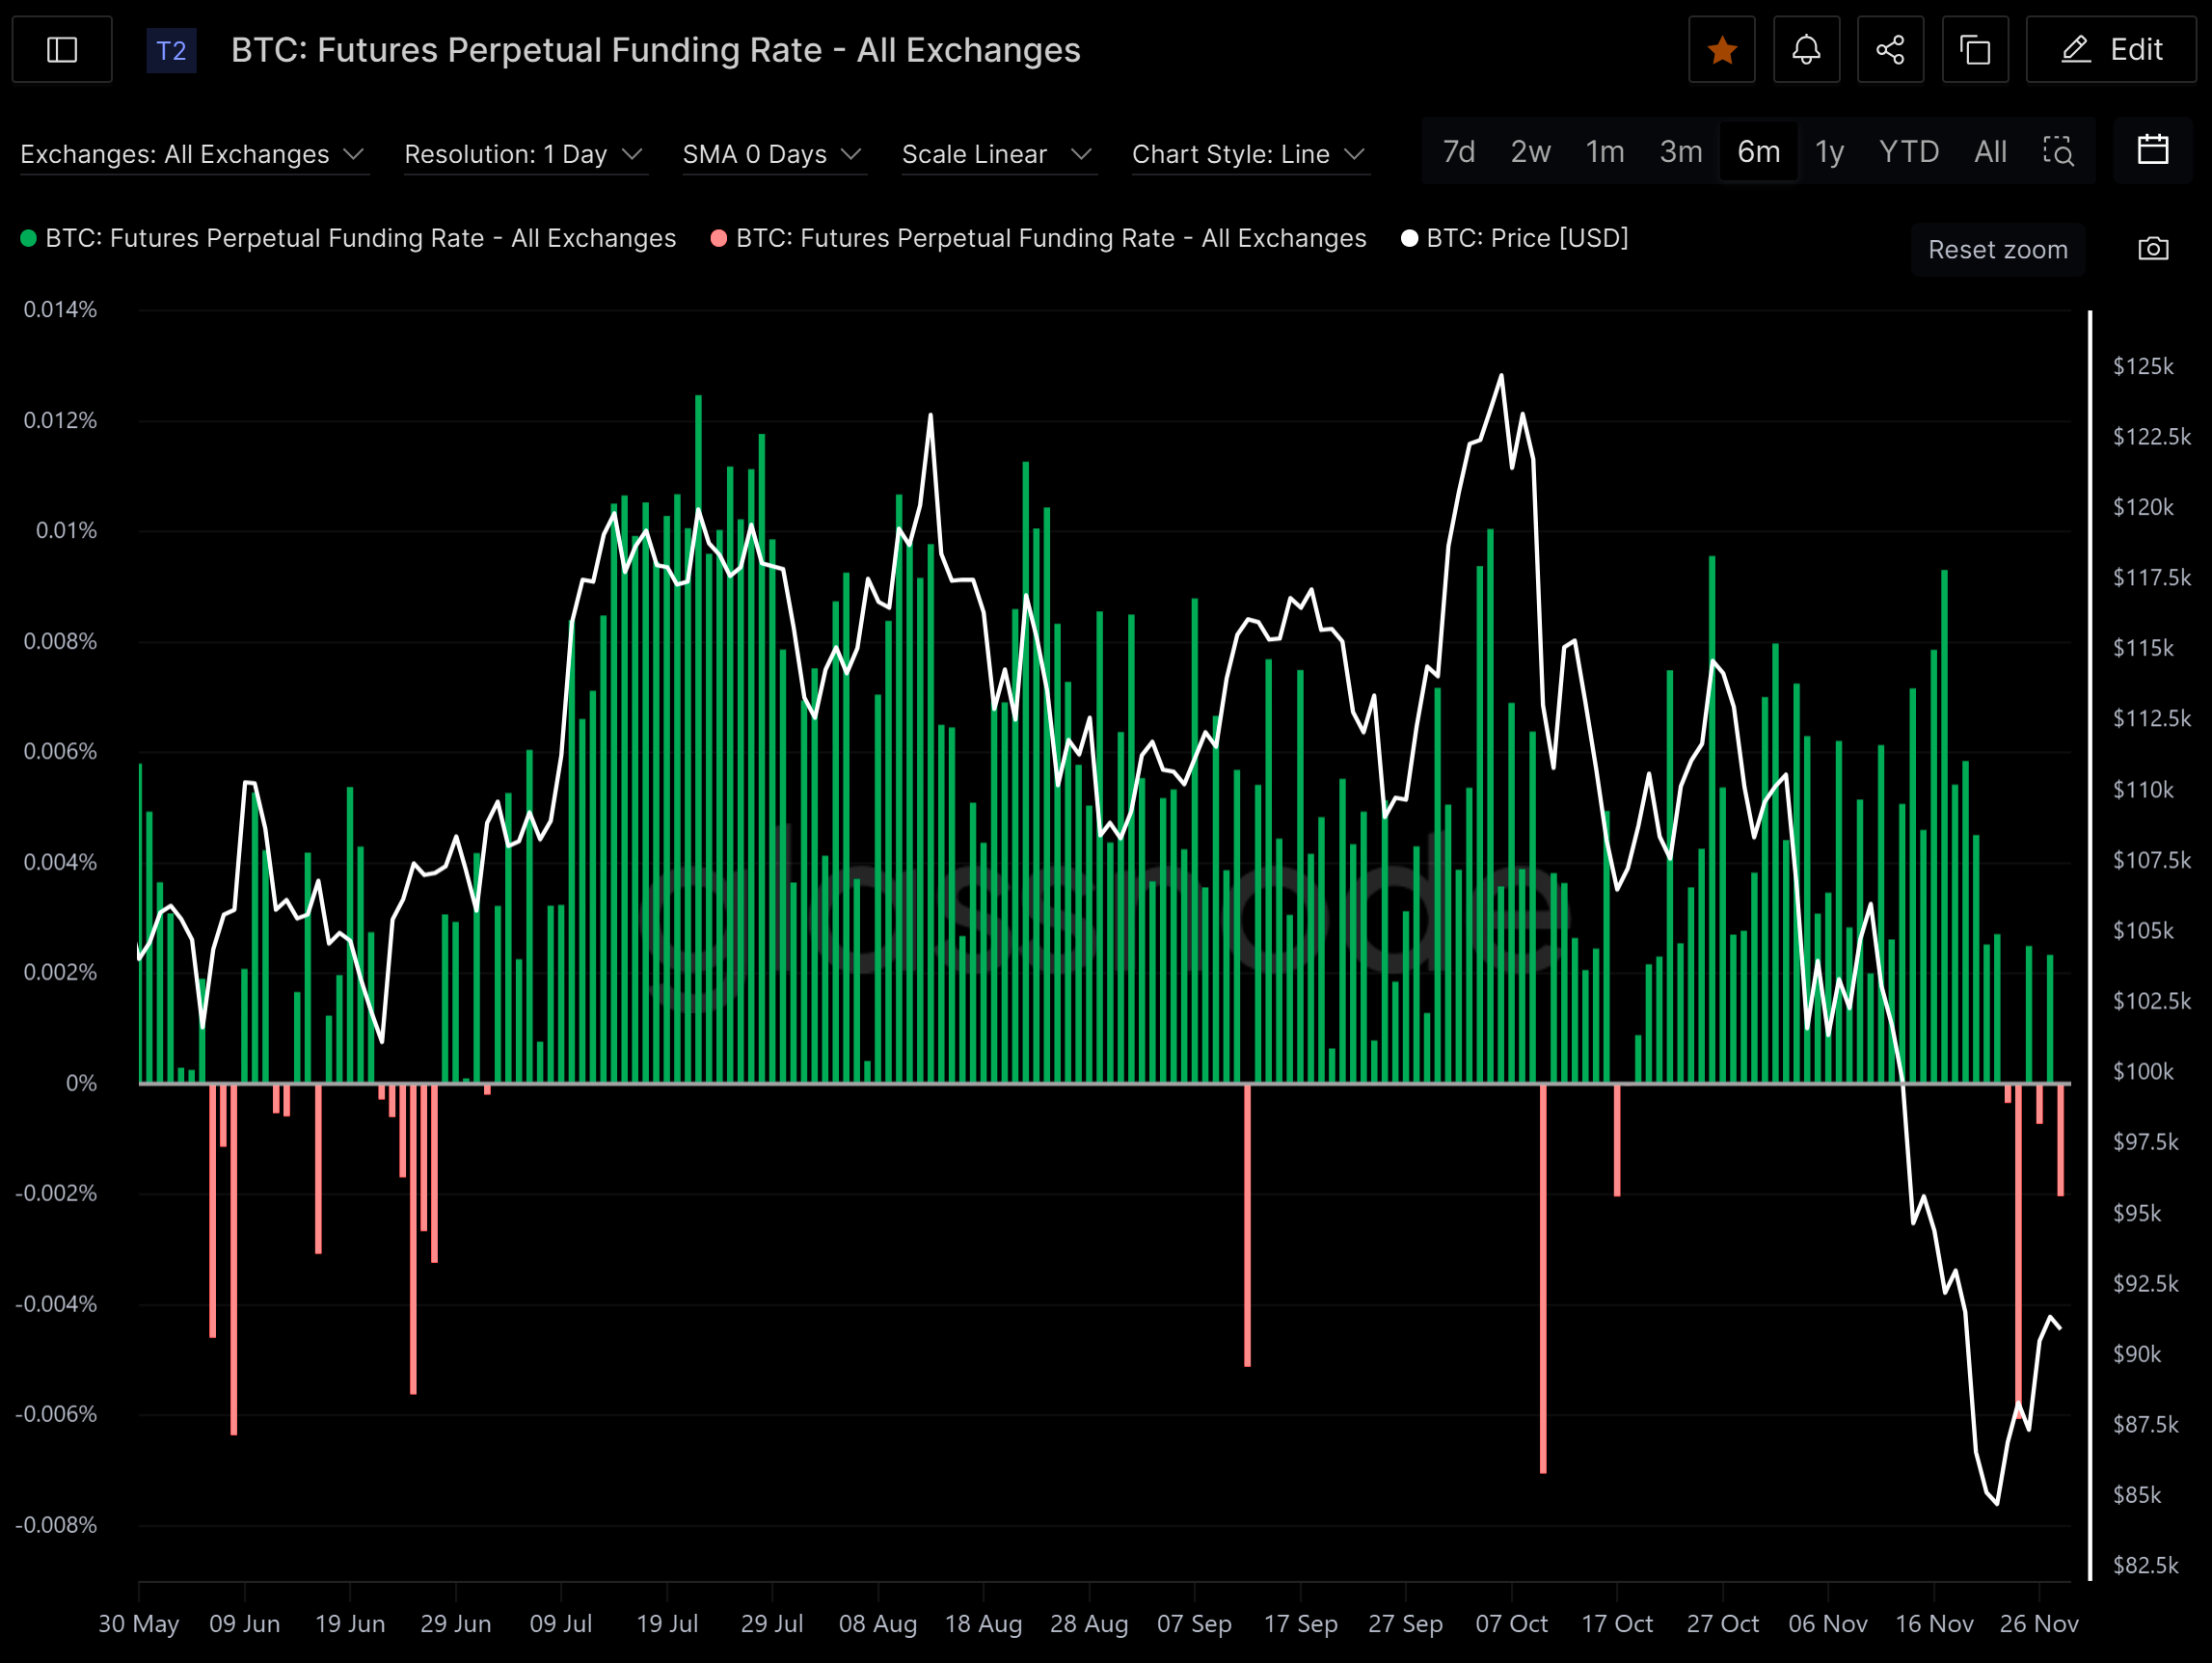Screen dimensions: 2212x1663
Task: Open the Exchanges: All Exchanges dropdown
Action: pos(192,154)
